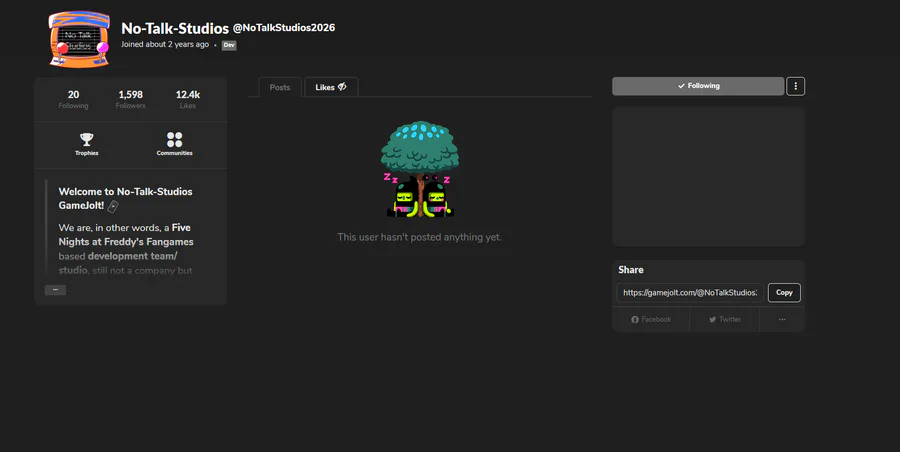900x452 pixels.
Task: Open the No-Talk-Studios profile avatar
Action: (x=79, y=39)
